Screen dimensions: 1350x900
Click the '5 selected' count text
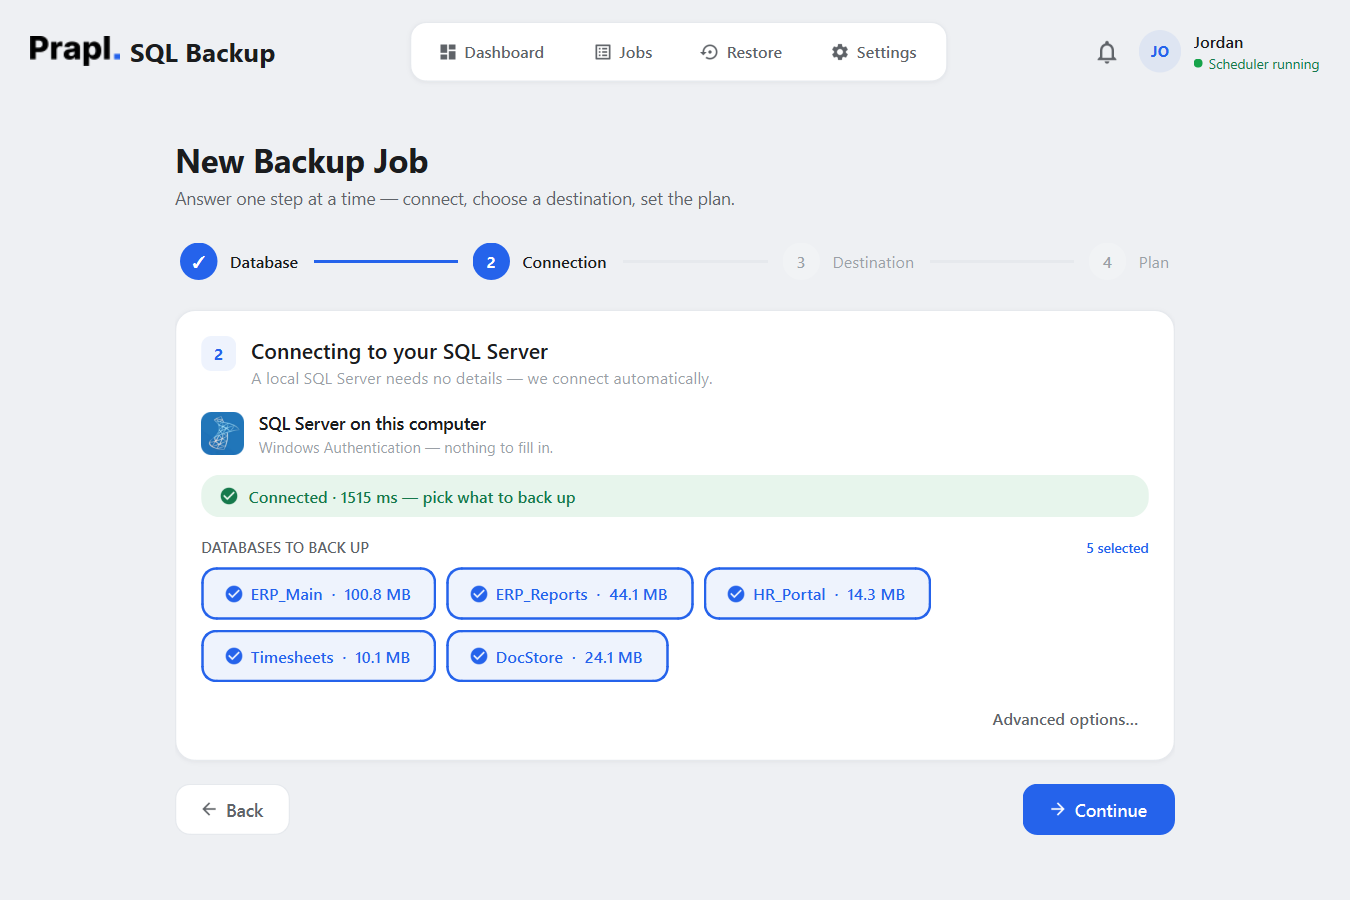1117,548
